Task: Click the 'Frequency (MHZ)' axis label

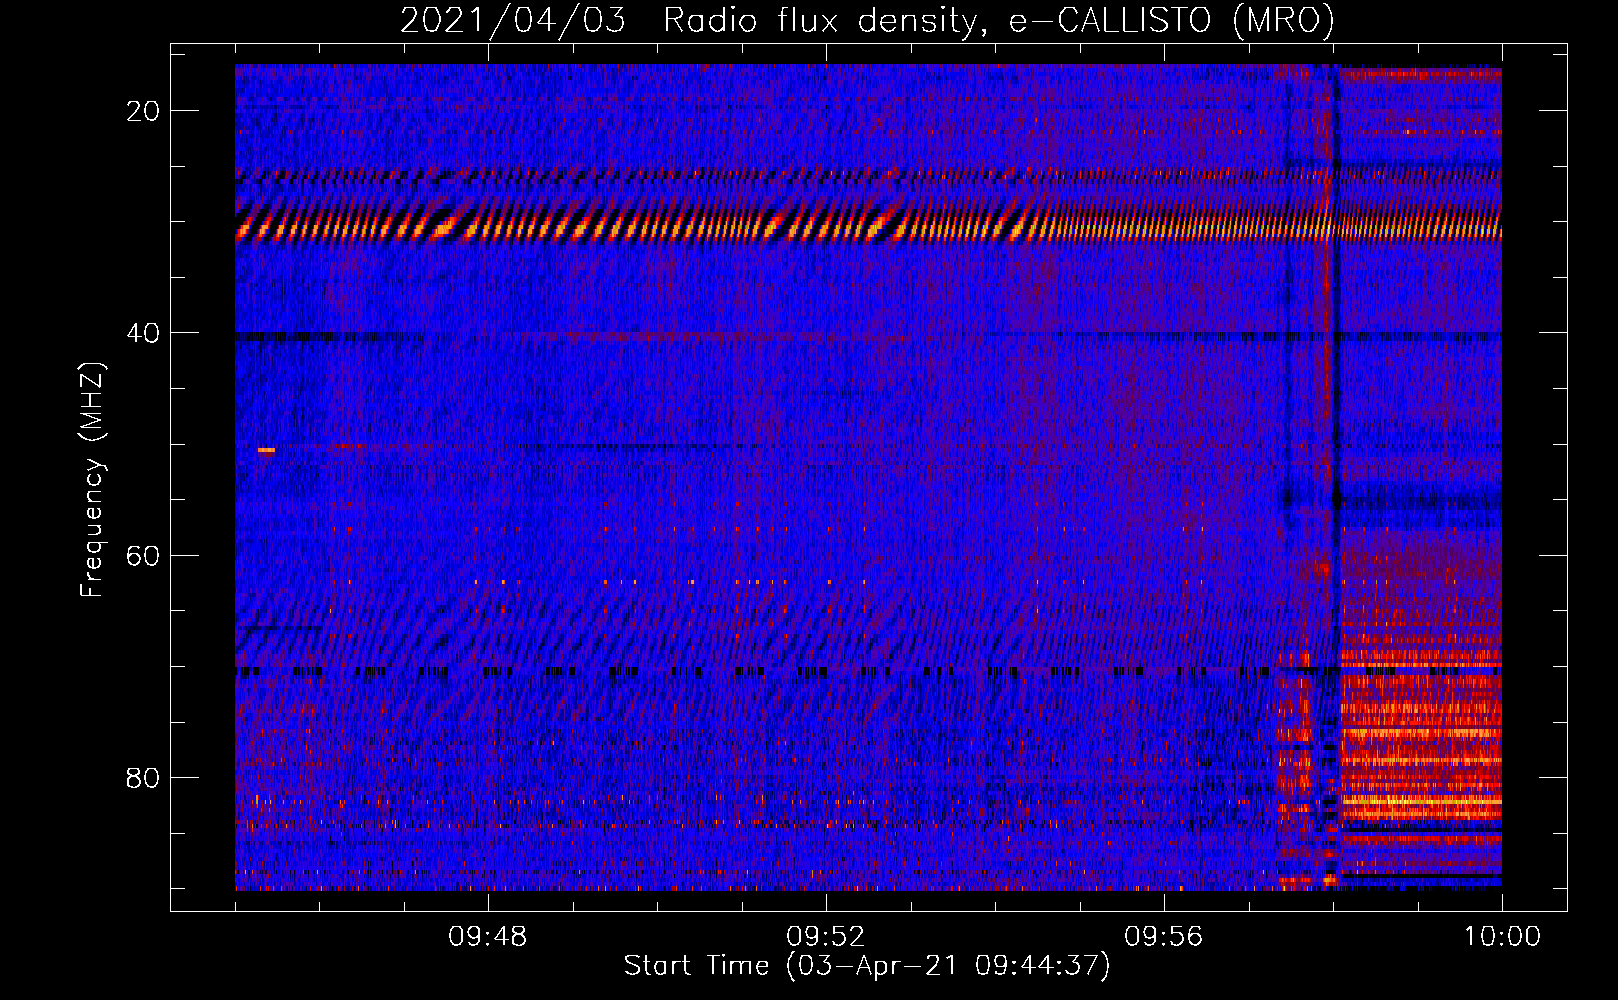Action: pos(92,480)
